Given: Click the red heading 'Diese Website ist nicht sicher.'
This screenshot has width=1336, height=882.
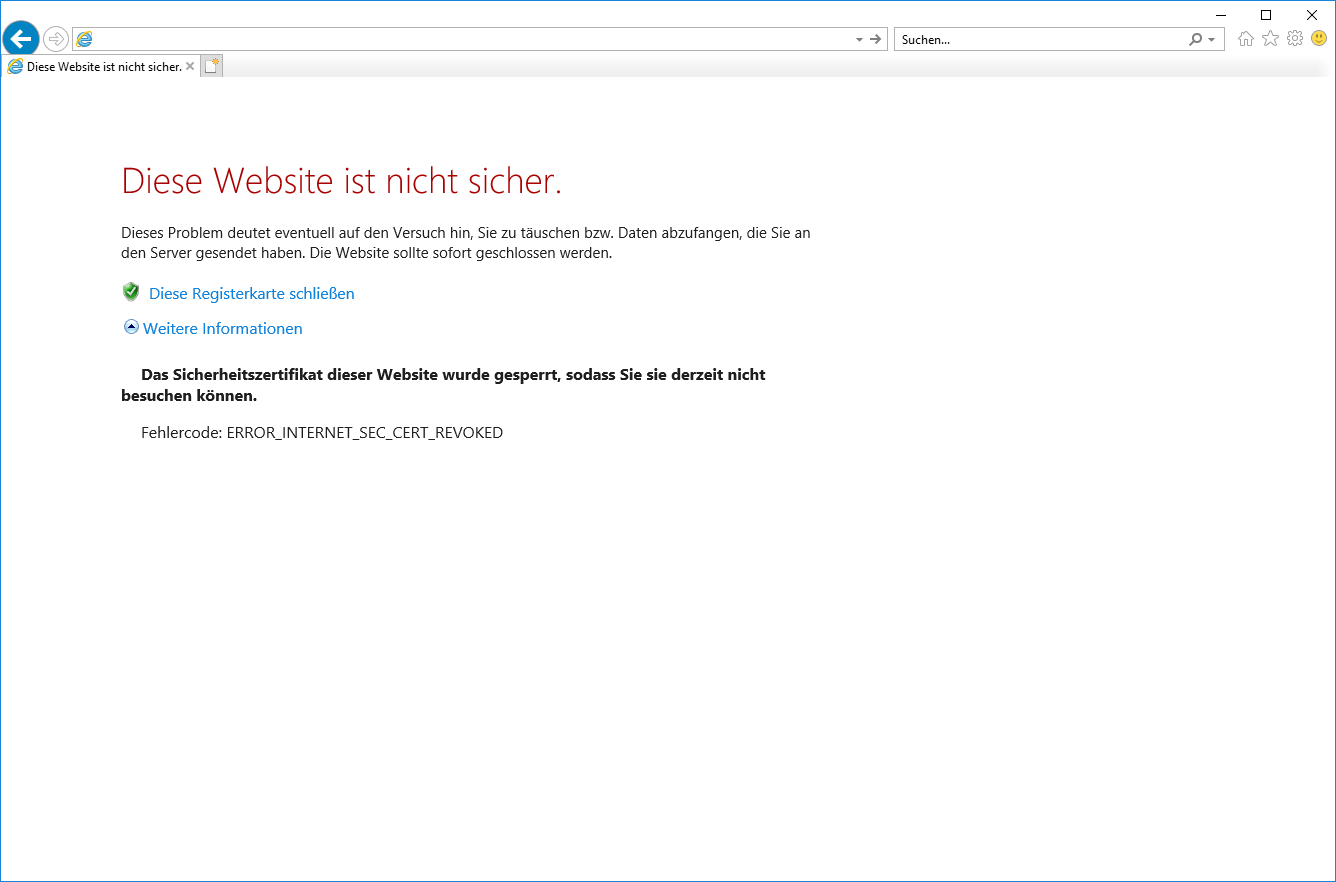Looking at the screenshot, I should click(342, 181).
